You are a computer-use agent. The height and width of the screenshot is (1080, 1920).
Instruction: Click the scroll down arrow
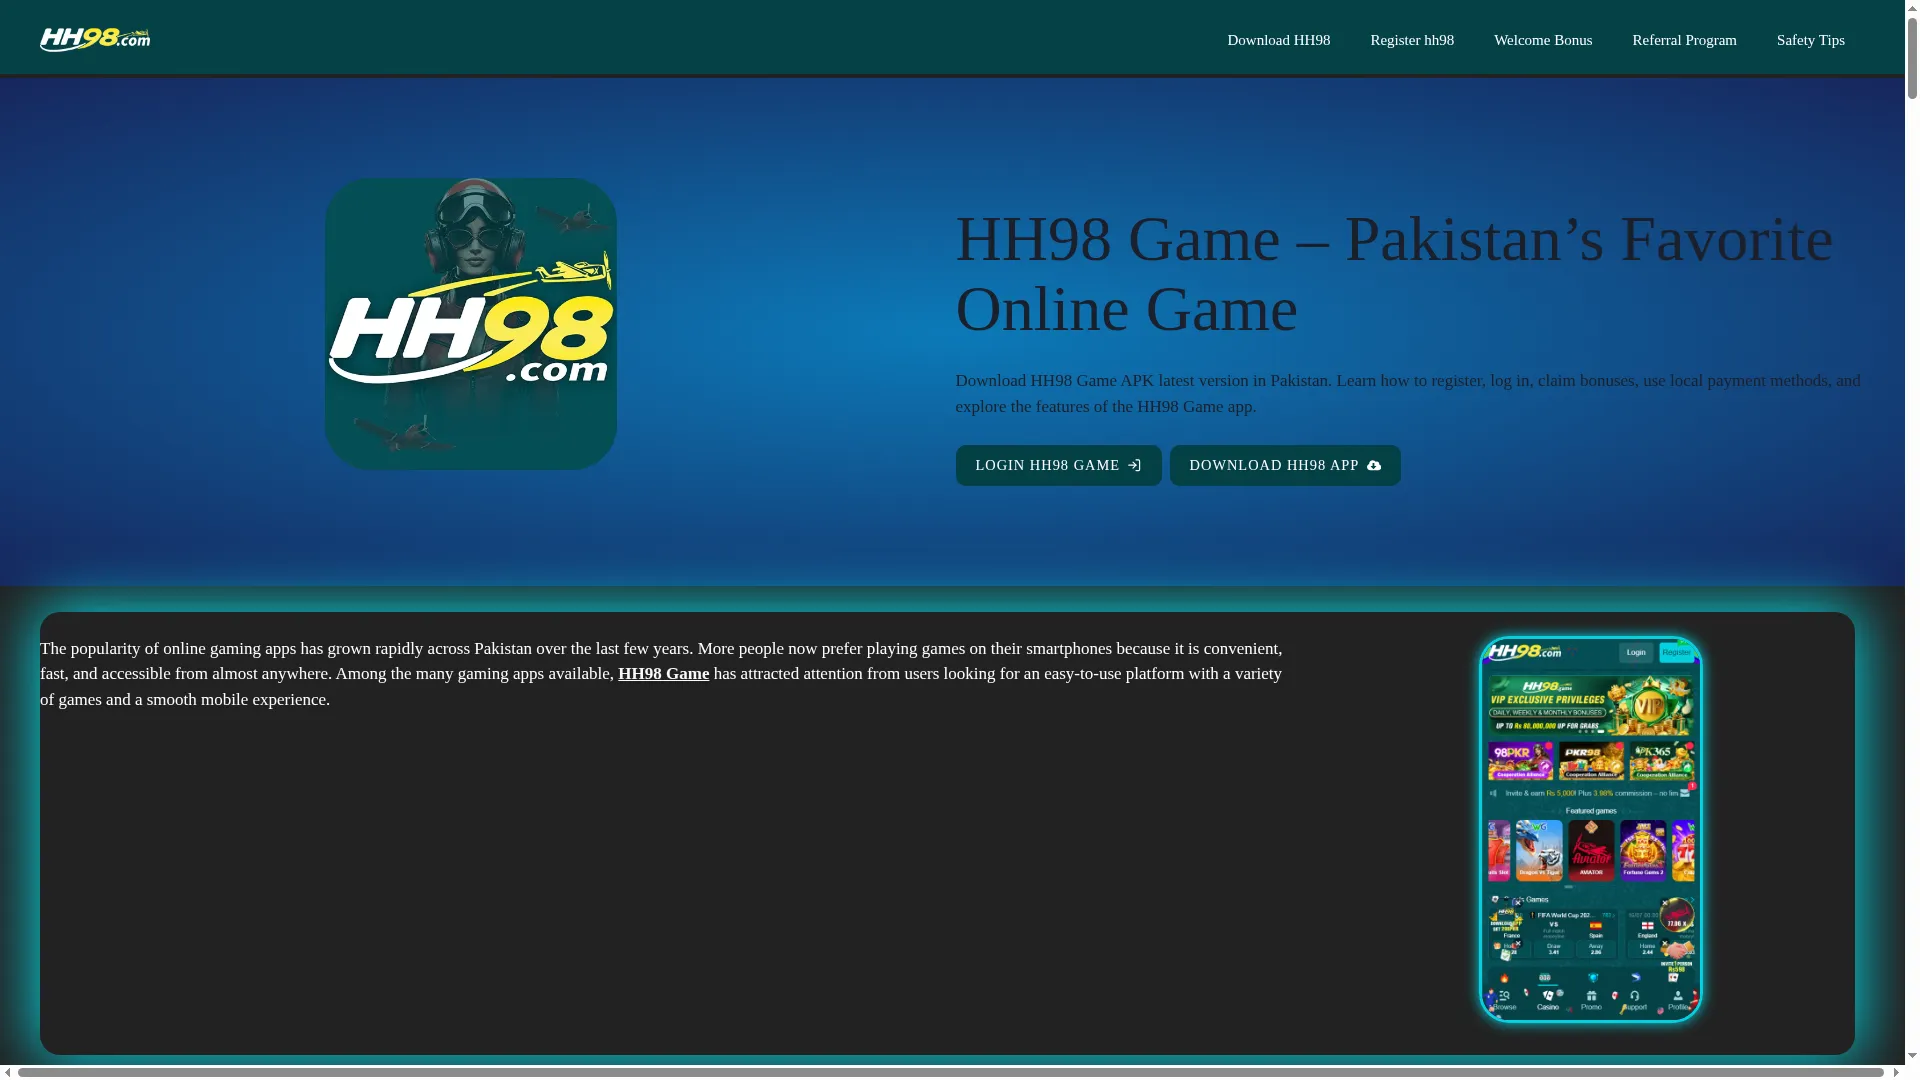(1912, 1056)
